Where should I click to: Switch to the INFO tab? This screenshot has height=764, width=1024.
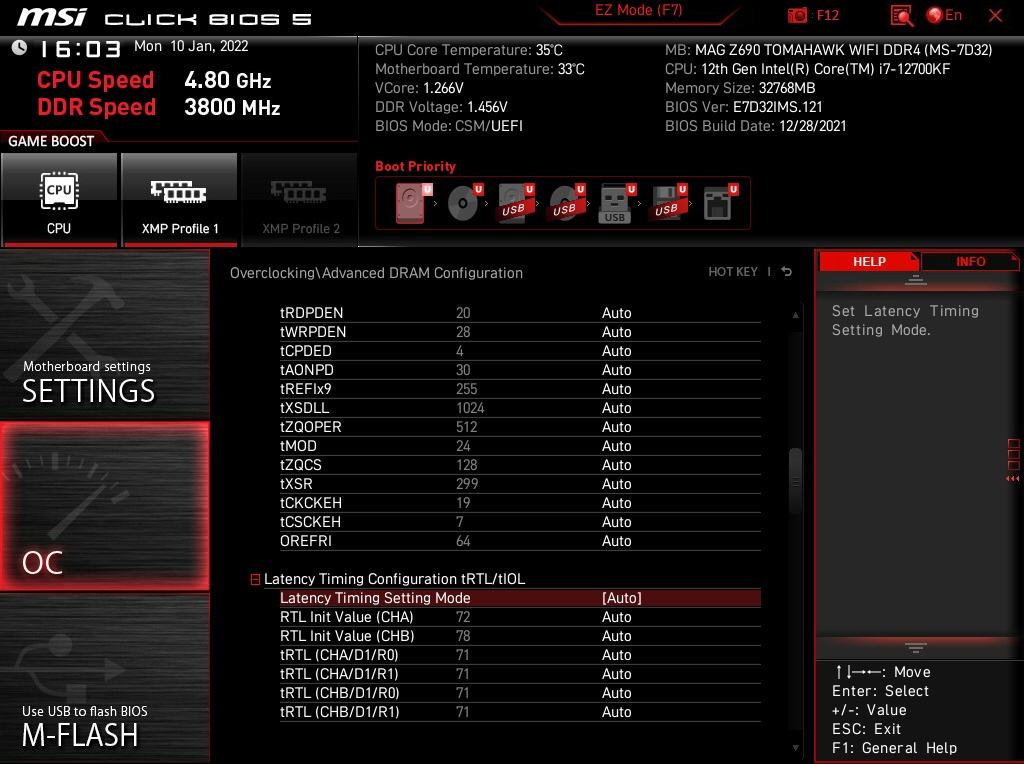(x=970, y=261)
